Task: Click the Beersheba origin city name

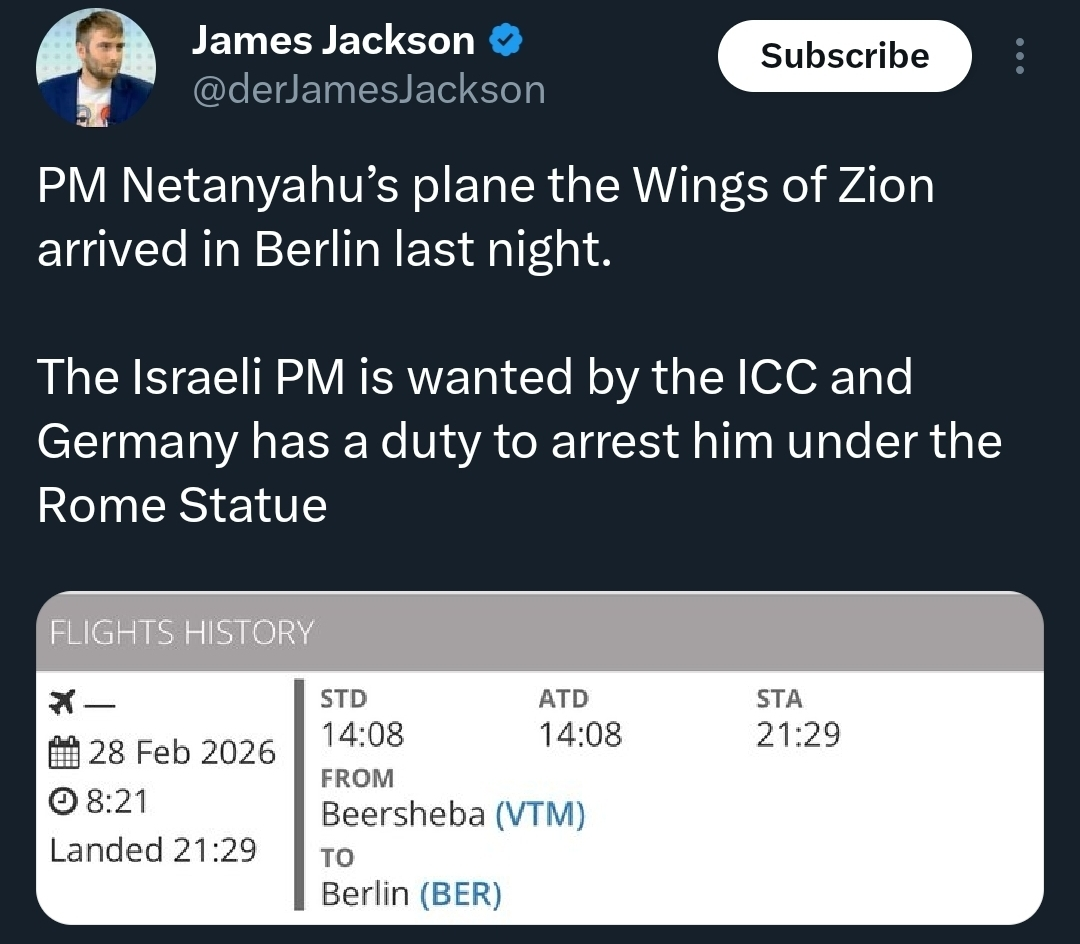Action: click(x=403, y=815)
